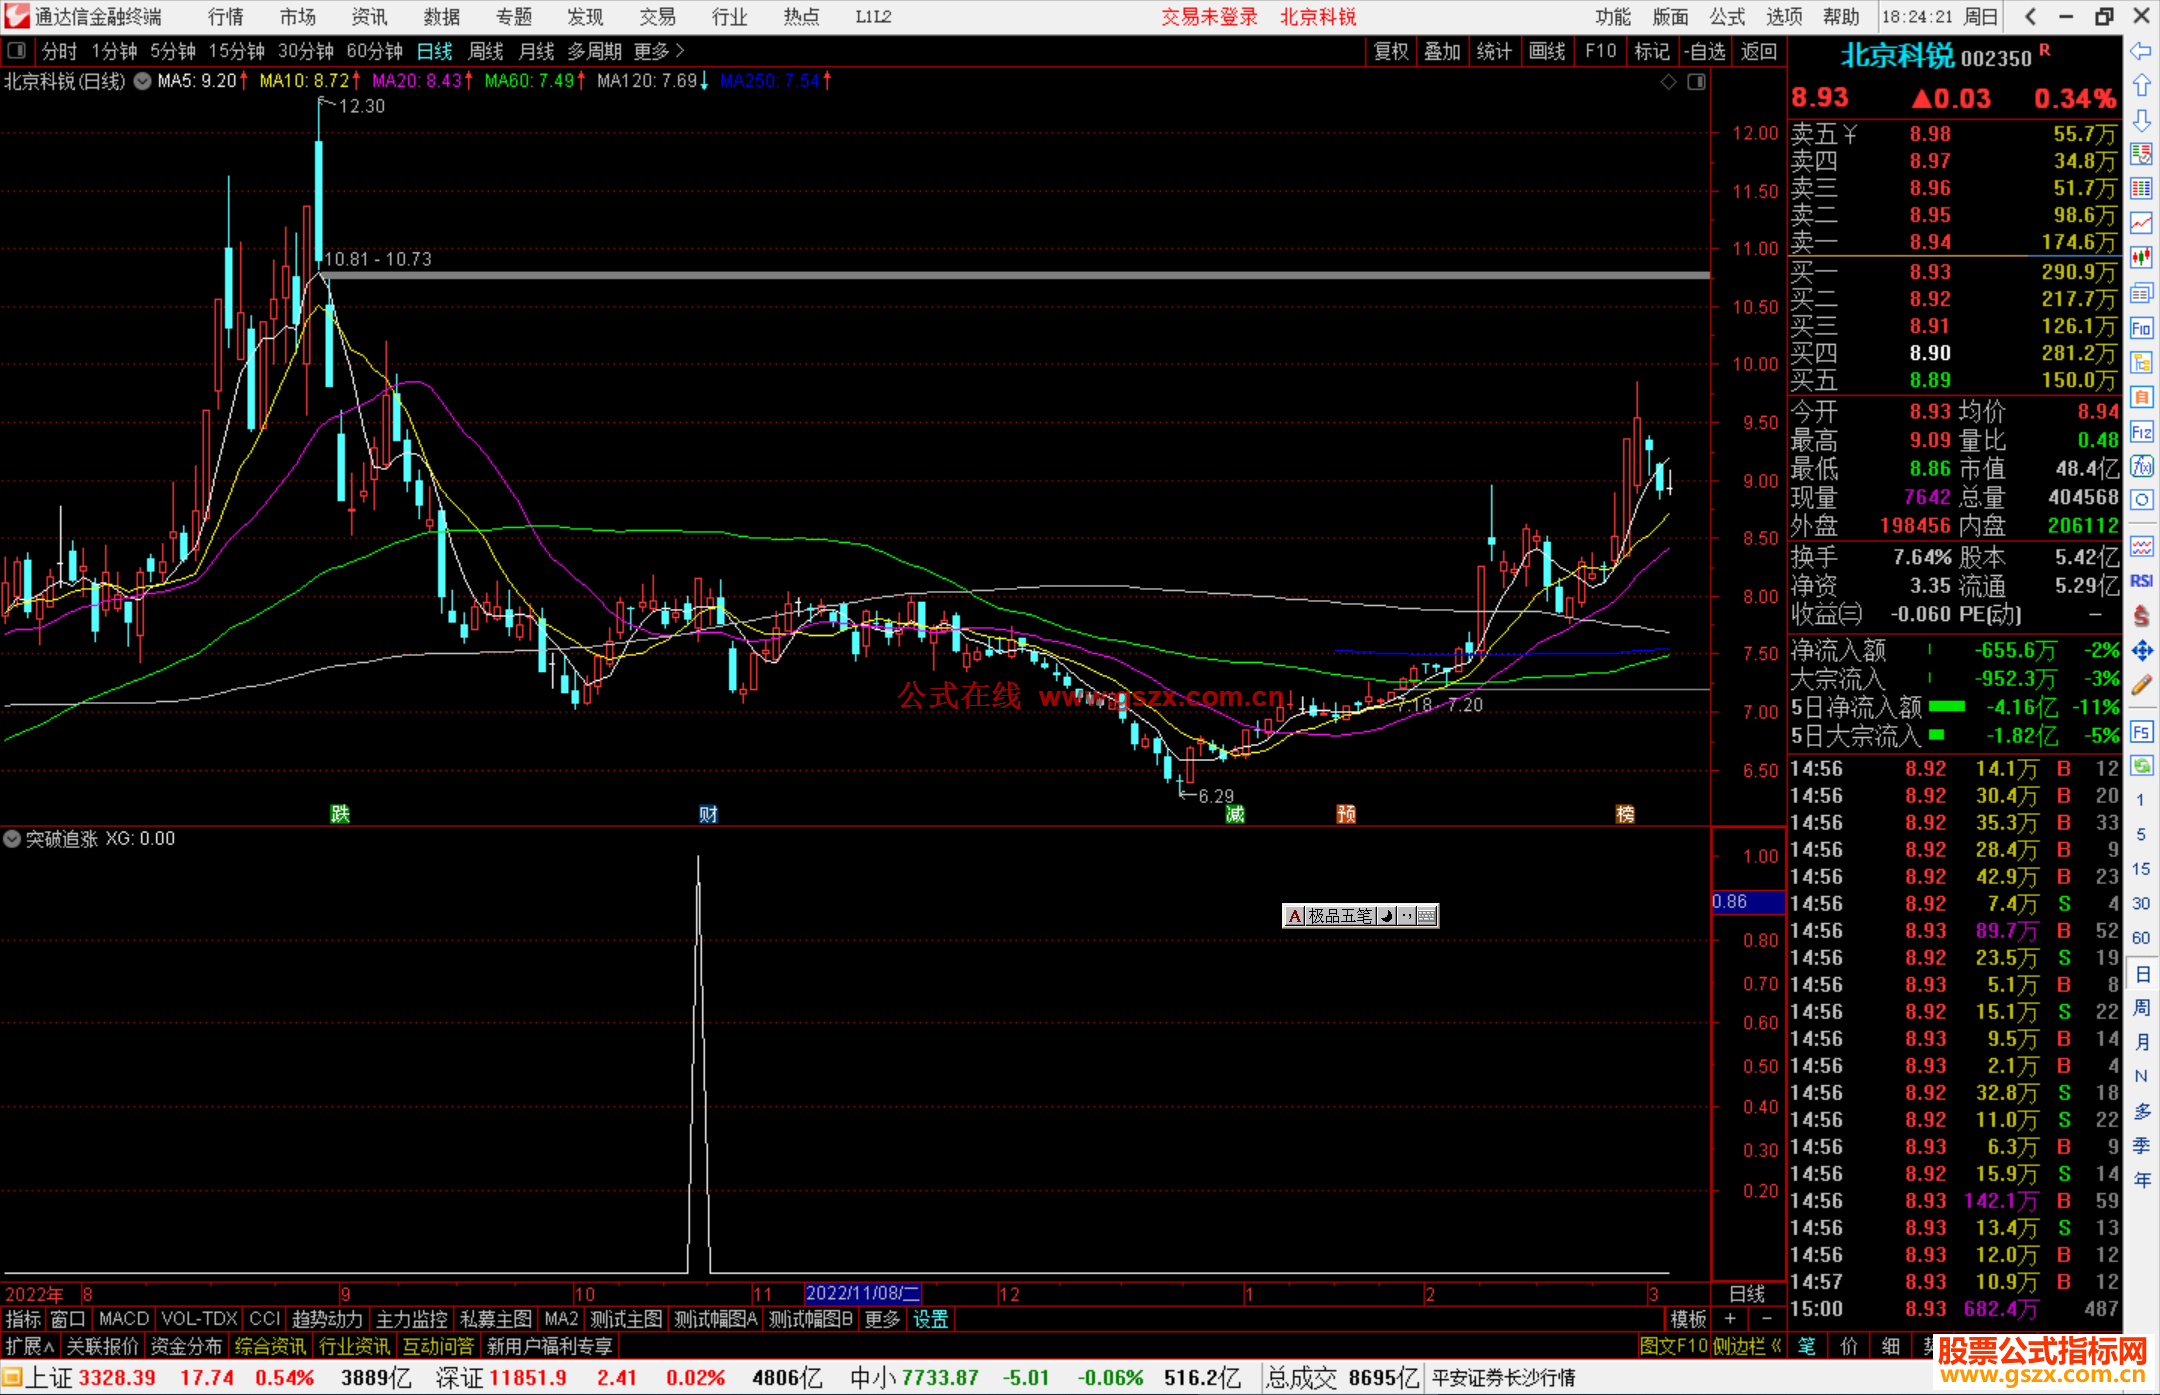
Task: Switch to the 周线 weekly chart tab
Action: (x=486, y=51)
